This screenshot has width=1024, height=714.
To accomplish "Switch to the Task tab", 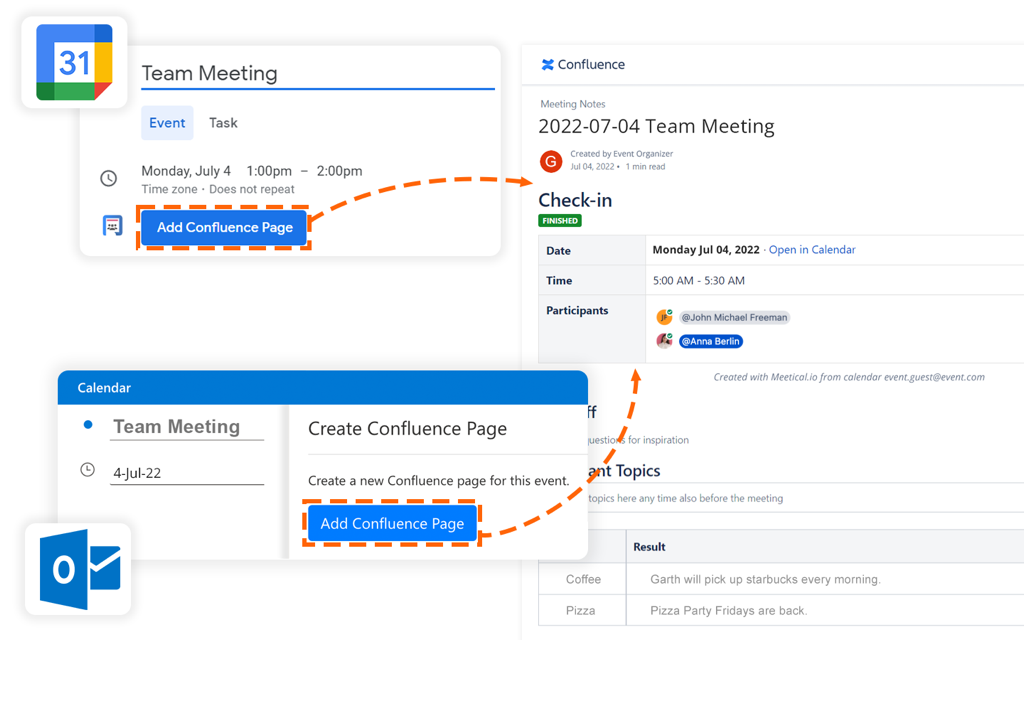I will pos(223,123).
